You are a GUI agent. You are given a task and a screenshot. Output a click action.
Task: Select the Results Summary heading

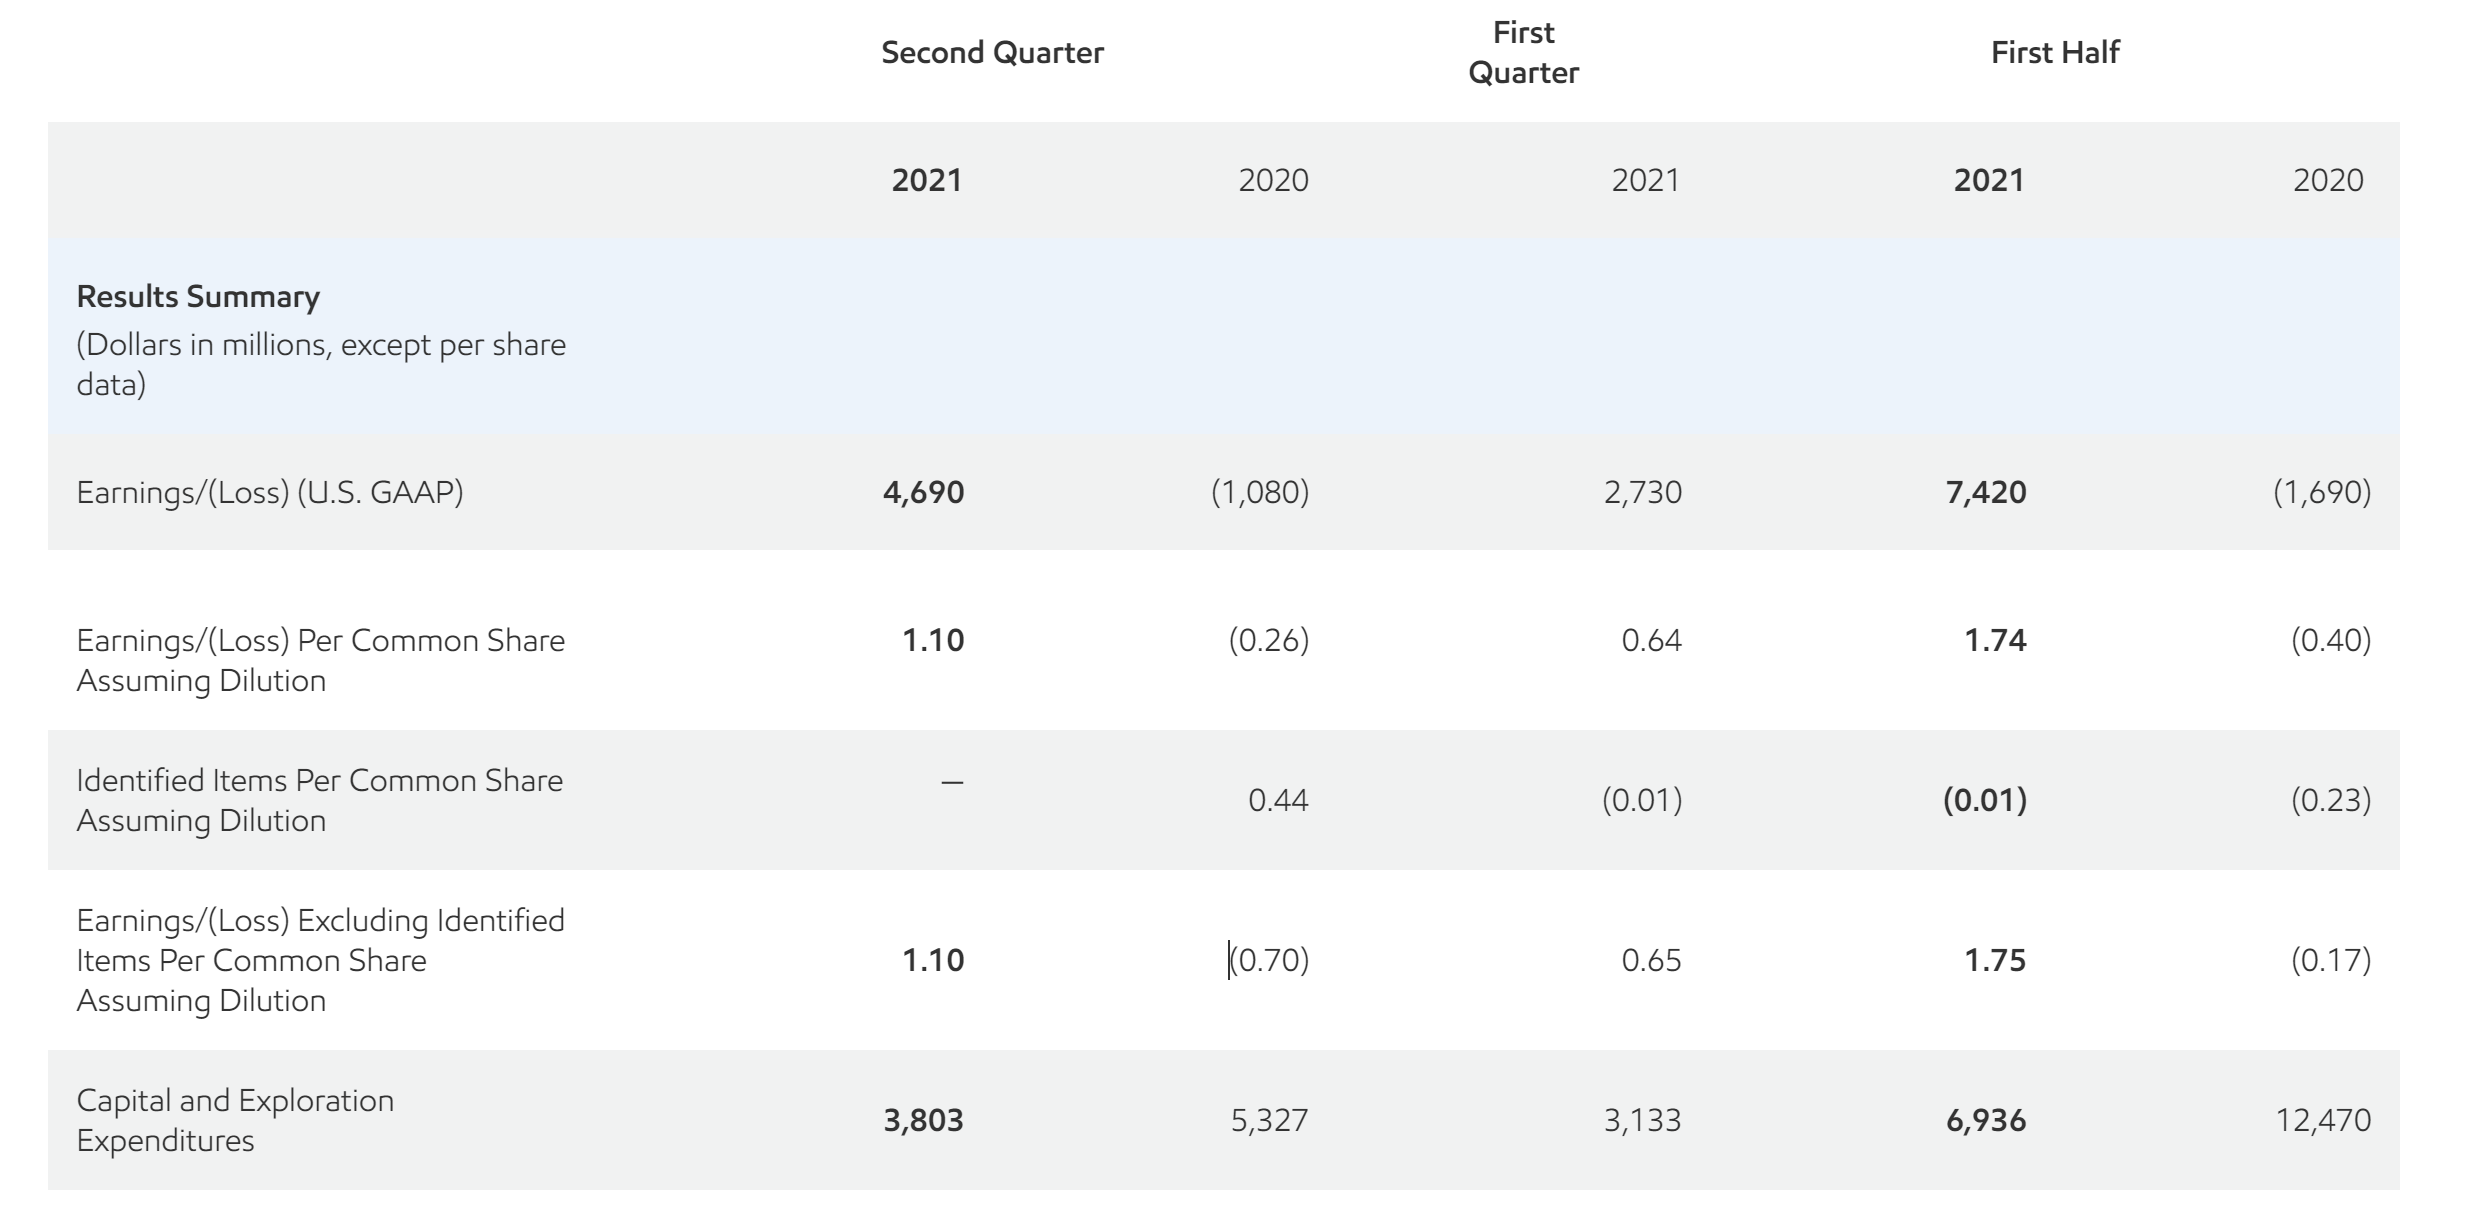198,297
